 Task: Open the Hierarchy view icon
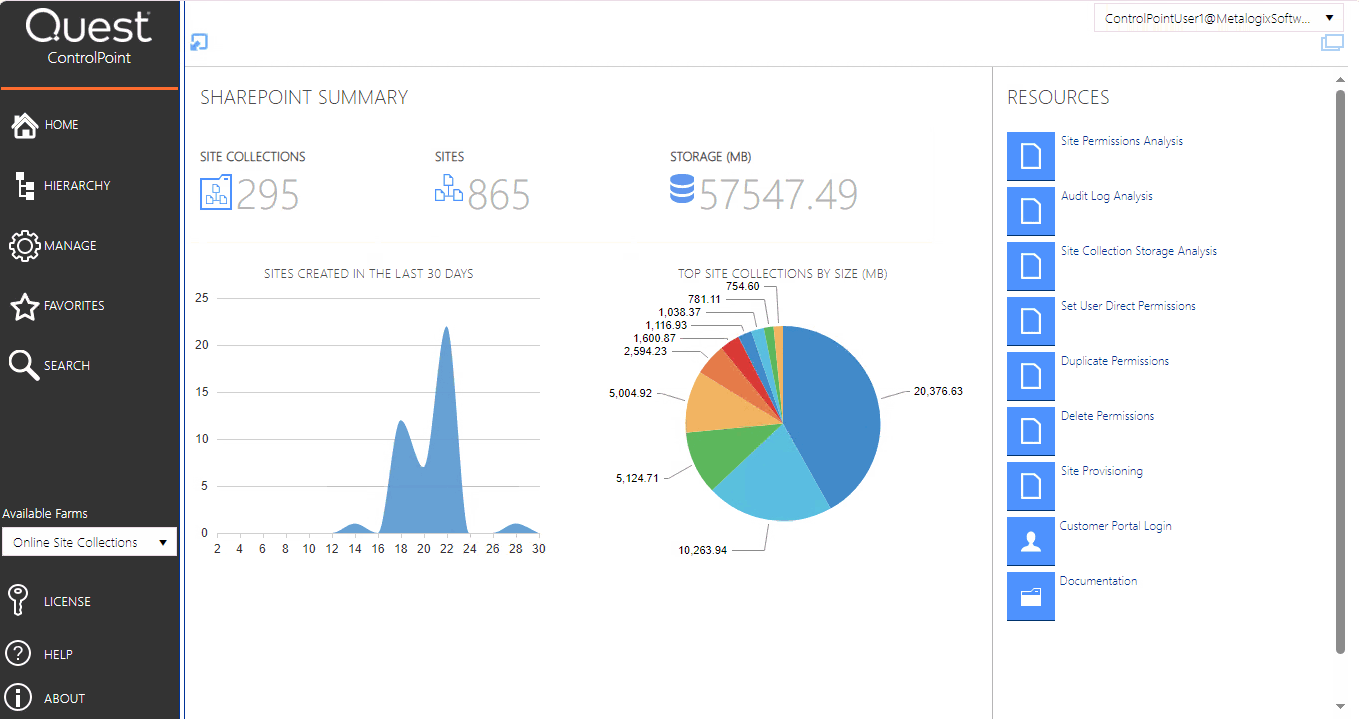25,185
